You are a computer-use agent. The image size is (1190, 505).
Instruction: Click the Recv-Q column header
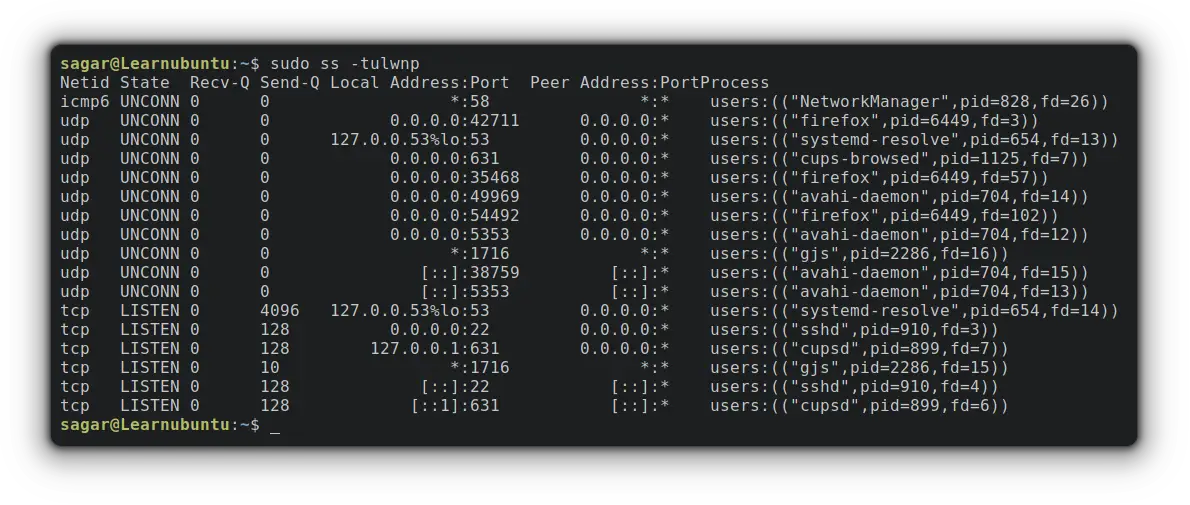tap(219, 82)
